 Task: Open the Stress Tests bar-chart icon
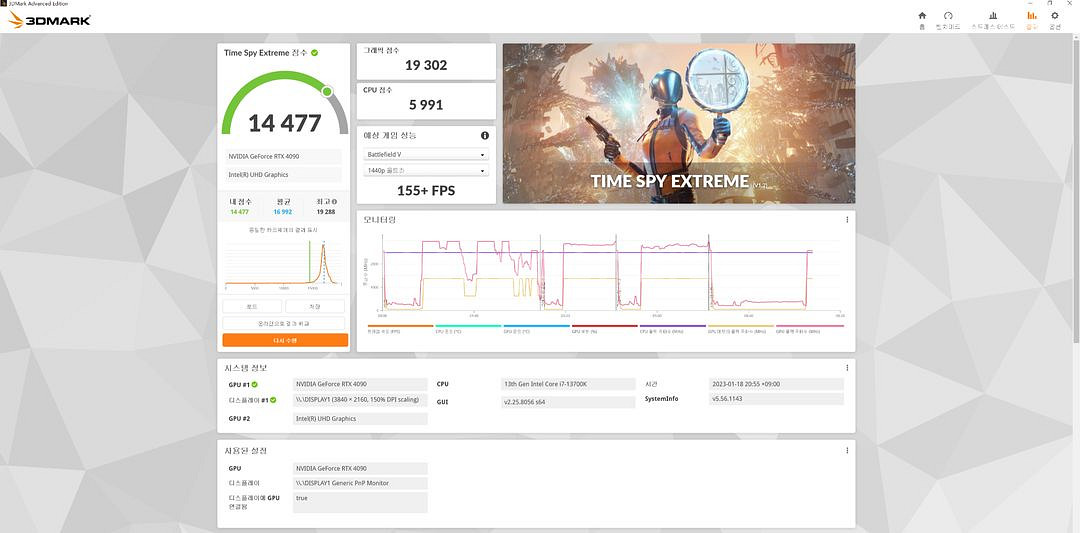click(x=992, y=19)
